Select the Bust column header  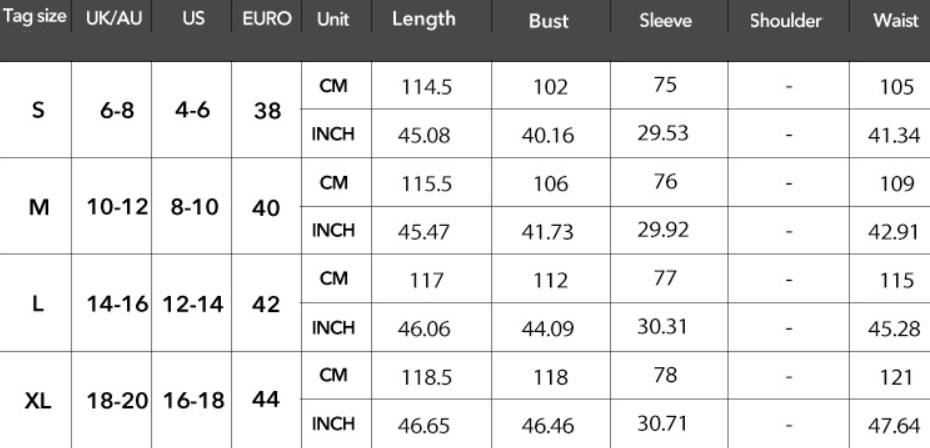click(x=548, y=20)
